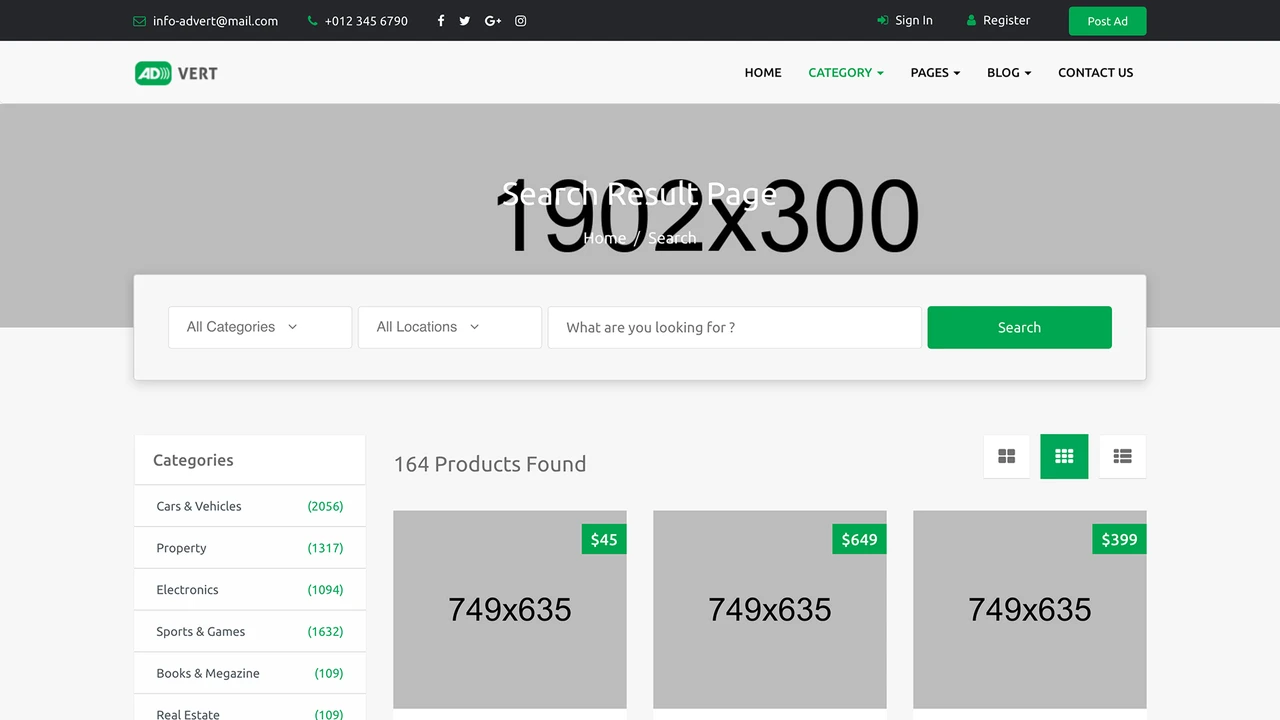Open the $399 product thumbnail
Screen dimensions: 1280x720
[1030, 610]
